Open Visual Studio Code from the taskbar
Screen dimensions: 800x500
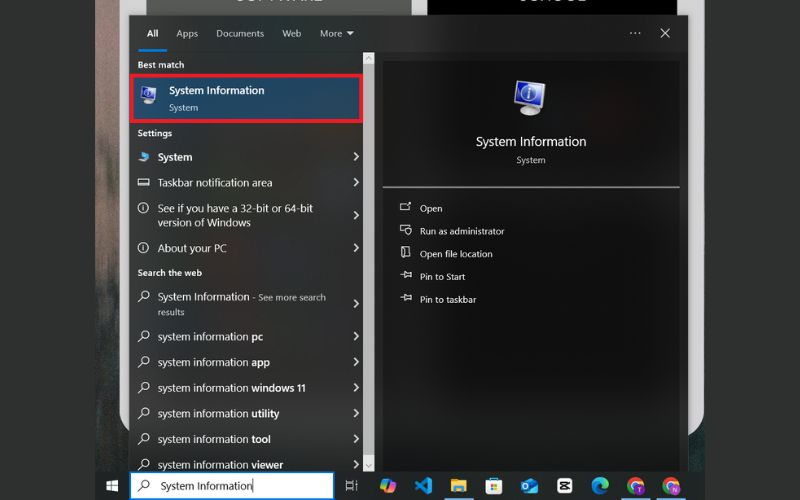tap(423, 486)
